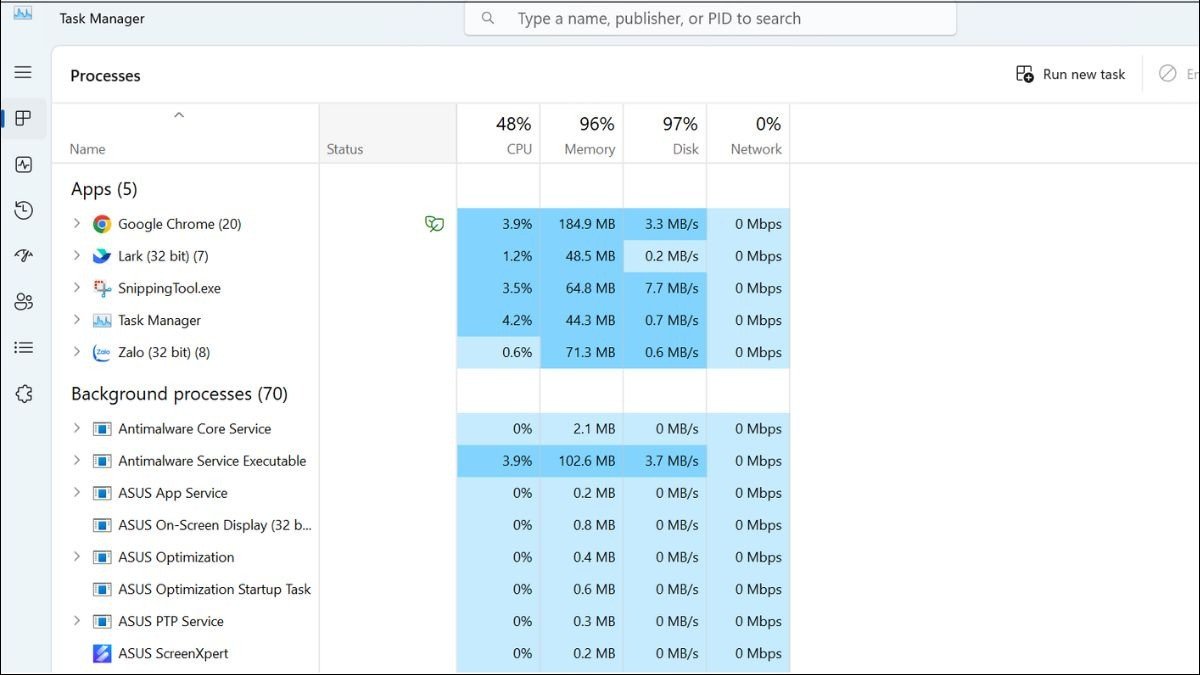Expand the Zalo process tree
This screenshot has height=675, width=1200.
coord(77,352)
